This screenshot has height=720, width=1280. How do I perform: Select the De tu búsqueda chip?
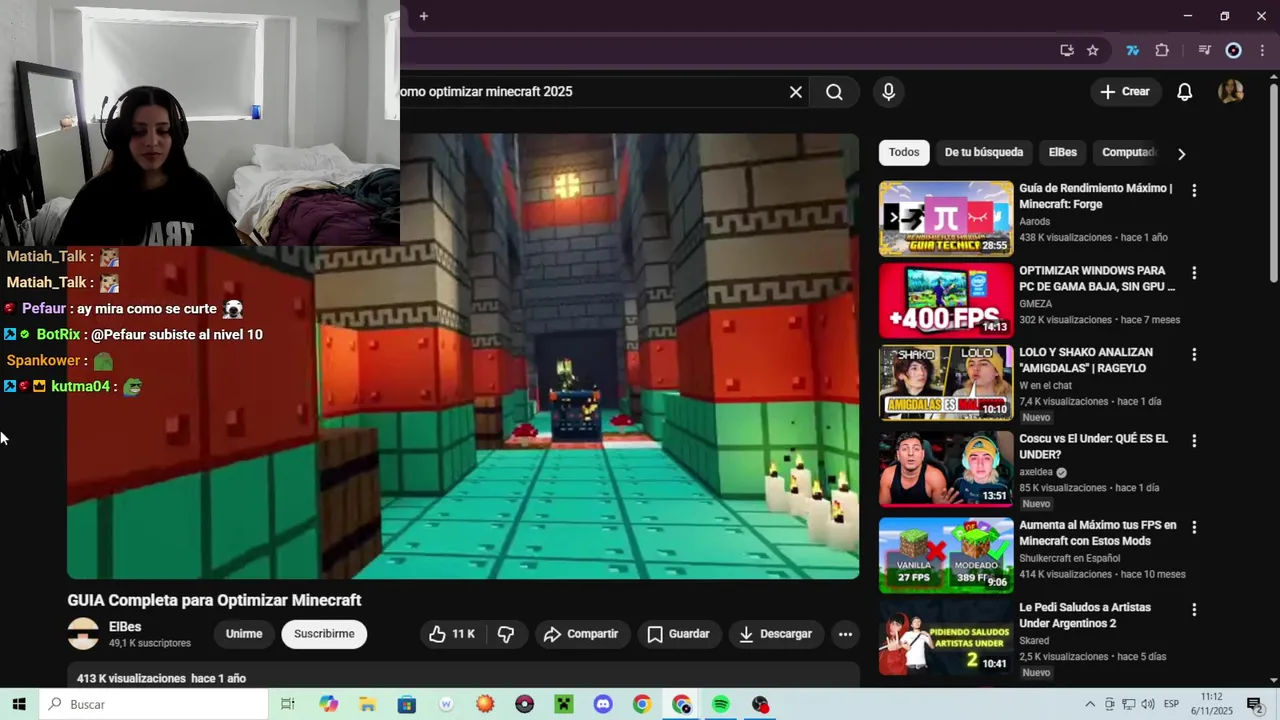984,152
